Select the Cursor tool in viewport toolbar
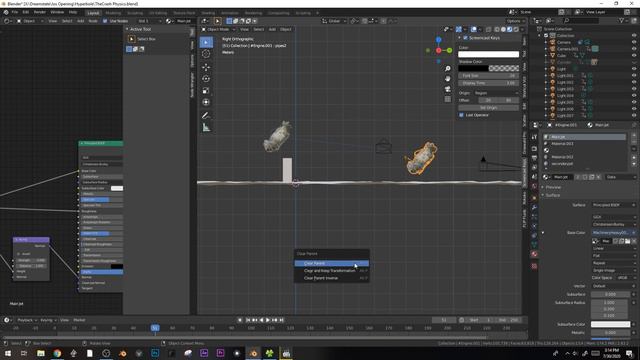The width and height of the screenshot is (640, 360). (206, 54)
